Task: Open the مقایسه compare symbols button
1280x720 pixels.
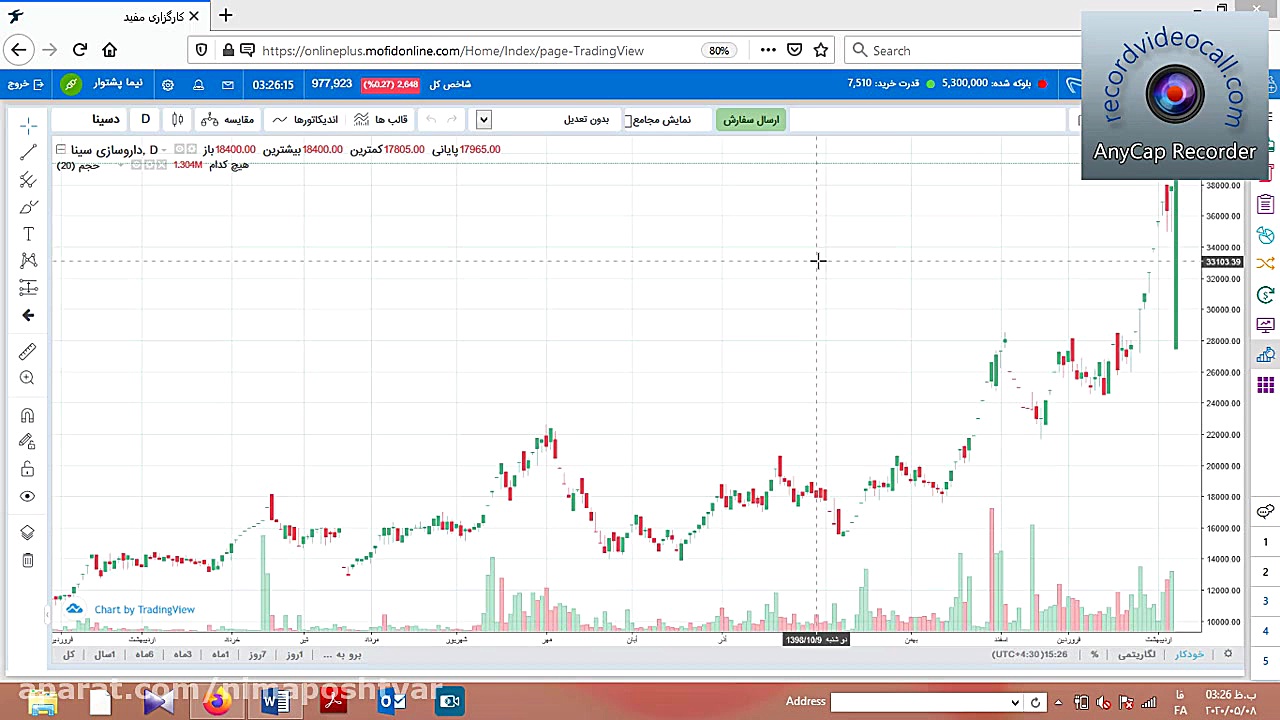Action: point(228,120)
